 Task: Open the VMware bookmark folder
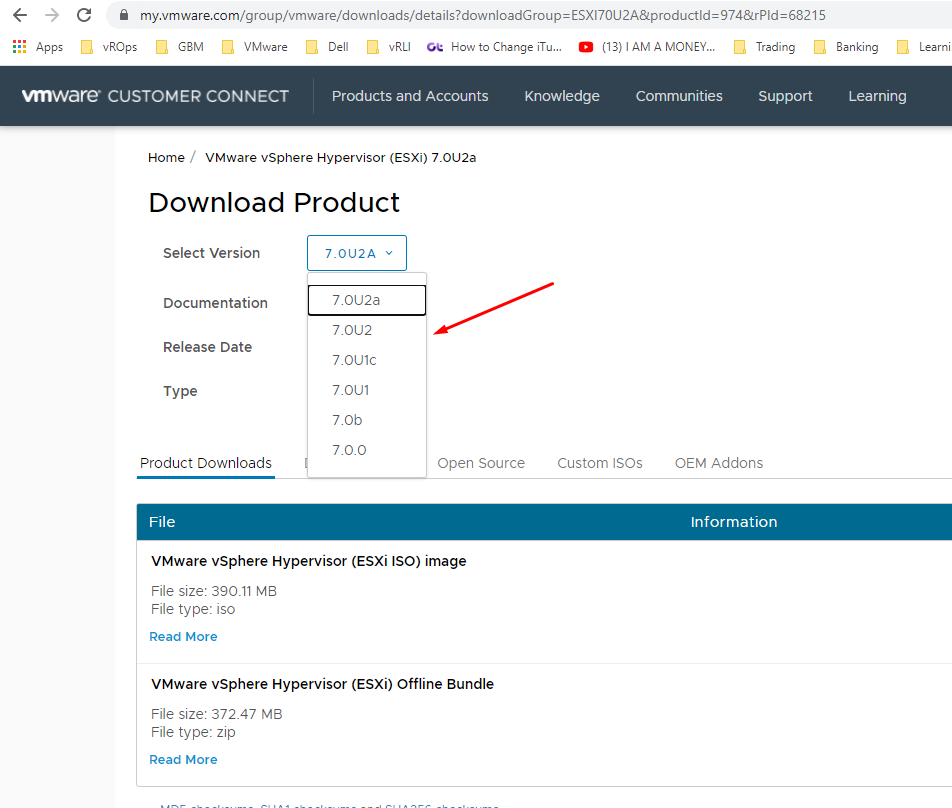point(255,47)
